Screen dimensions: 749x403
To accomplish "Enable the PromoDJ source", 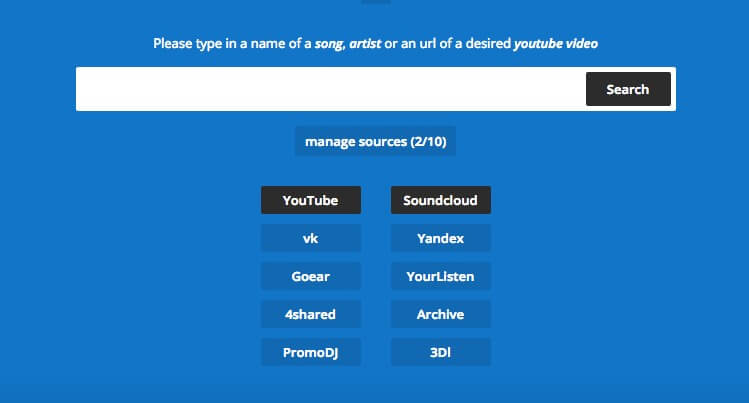I will pos(311,352).
